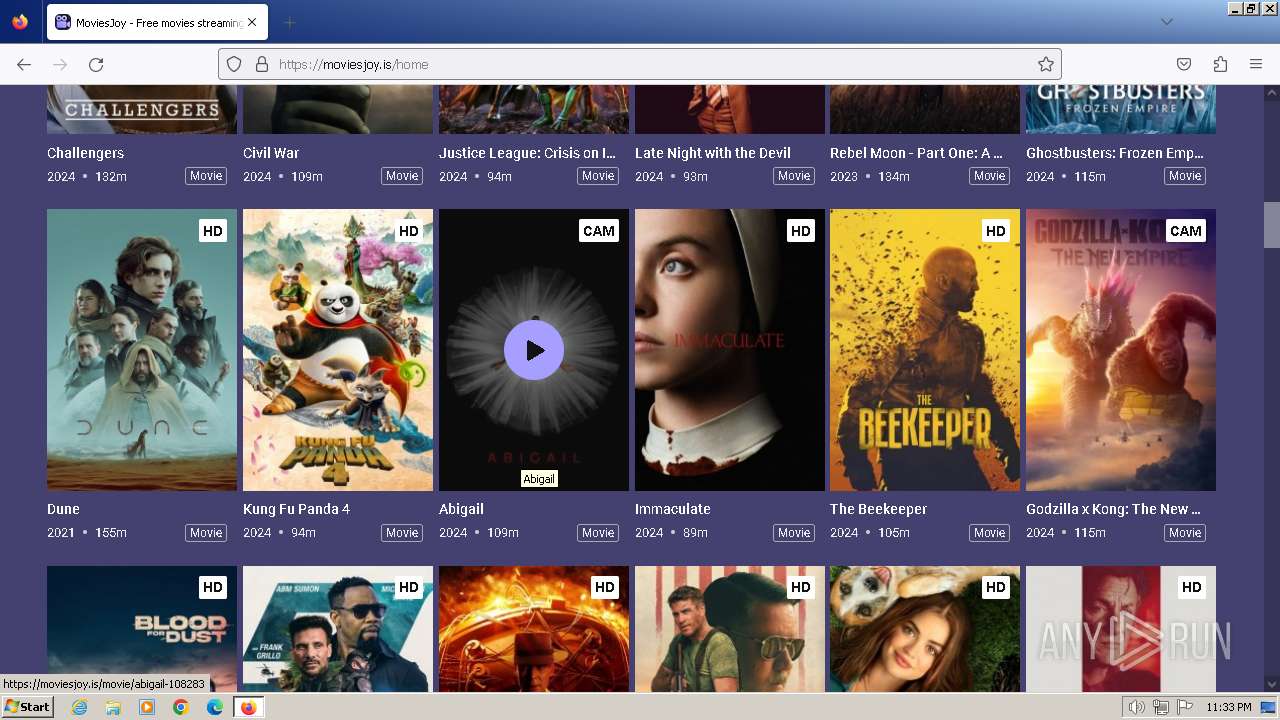Image resolution: width=1280 pixels, height=720 pixels.
Task: Click The Beekeeper title text
Action: click(879, 509)
